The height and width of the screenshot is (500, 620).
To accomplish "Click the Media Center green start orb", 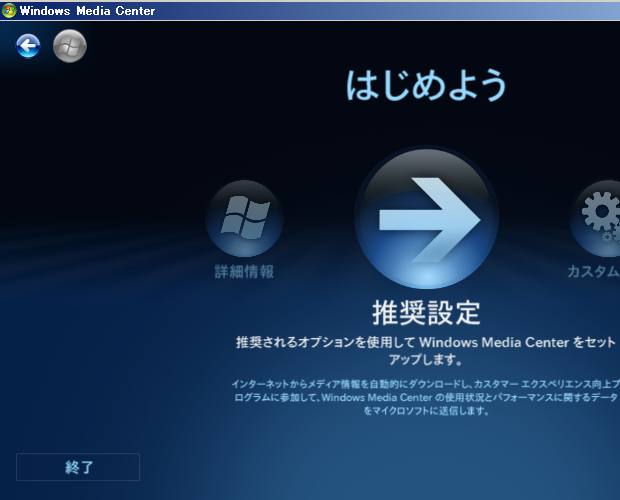I will [69, 46].
